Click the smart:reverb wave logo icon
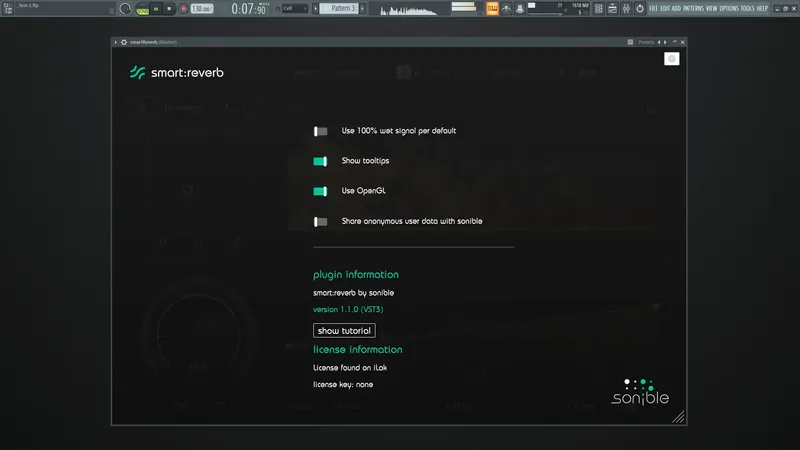 [137, 72]
